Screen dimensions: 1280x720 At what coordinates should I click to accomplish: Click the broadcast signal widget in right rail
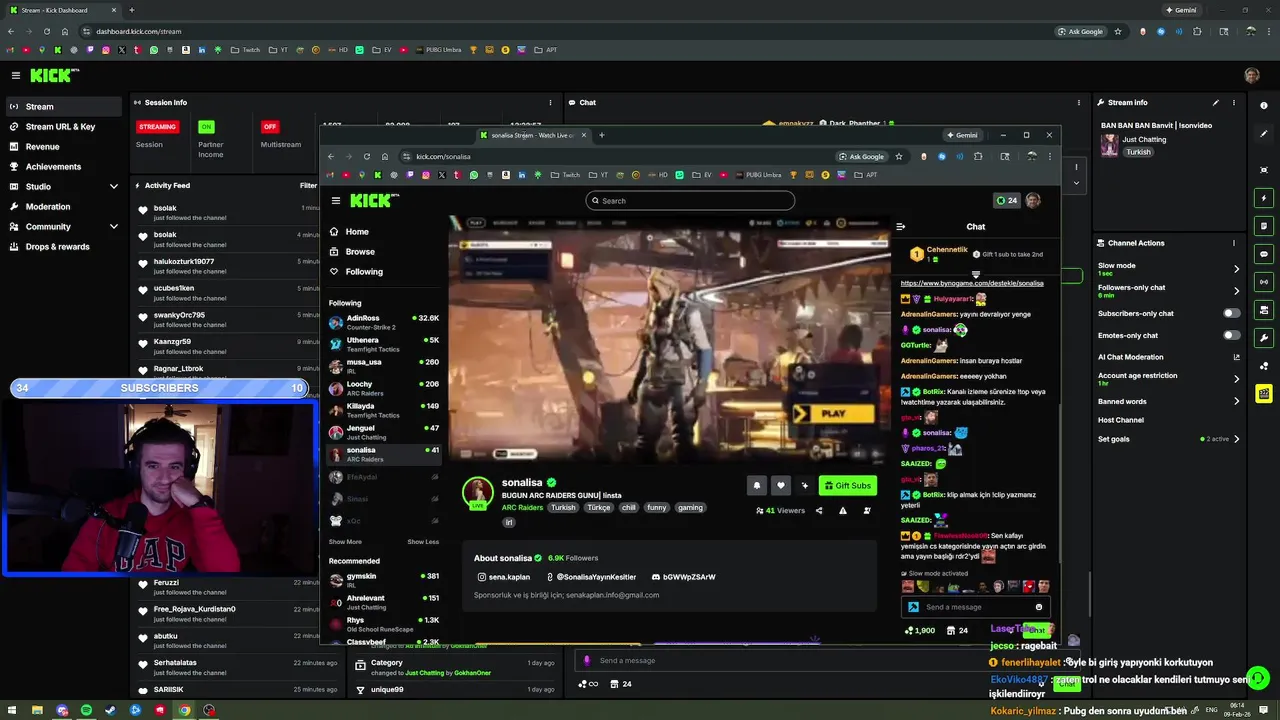coord(1265,282)
